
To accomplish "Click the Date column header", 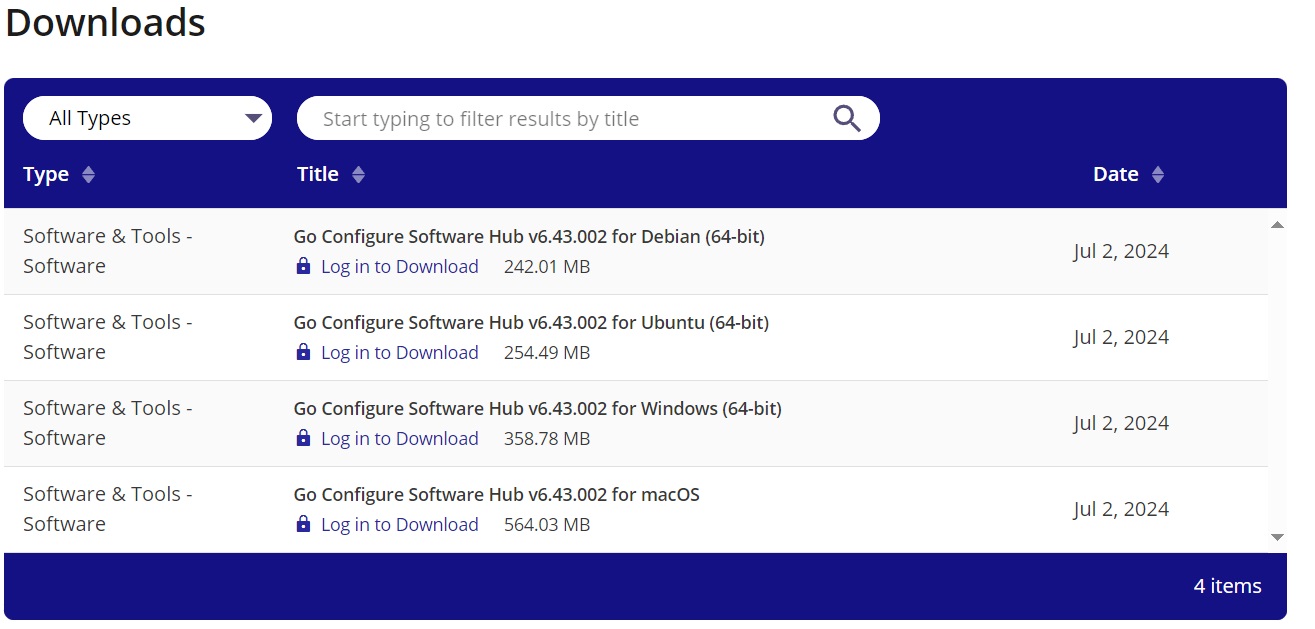I will [1115, 175].
